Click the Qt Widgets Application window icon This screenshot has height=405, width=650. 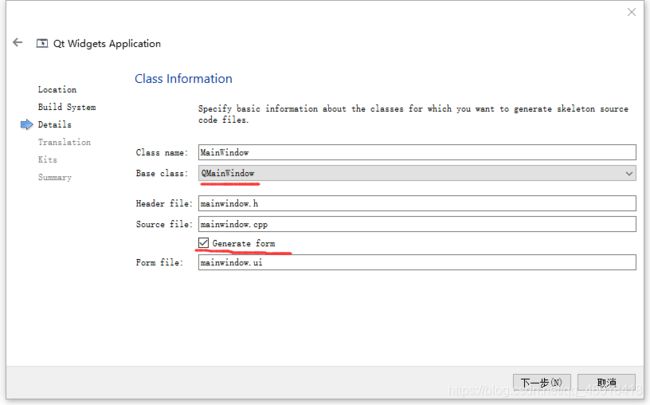pyautogui.click(x=42, y=43)
